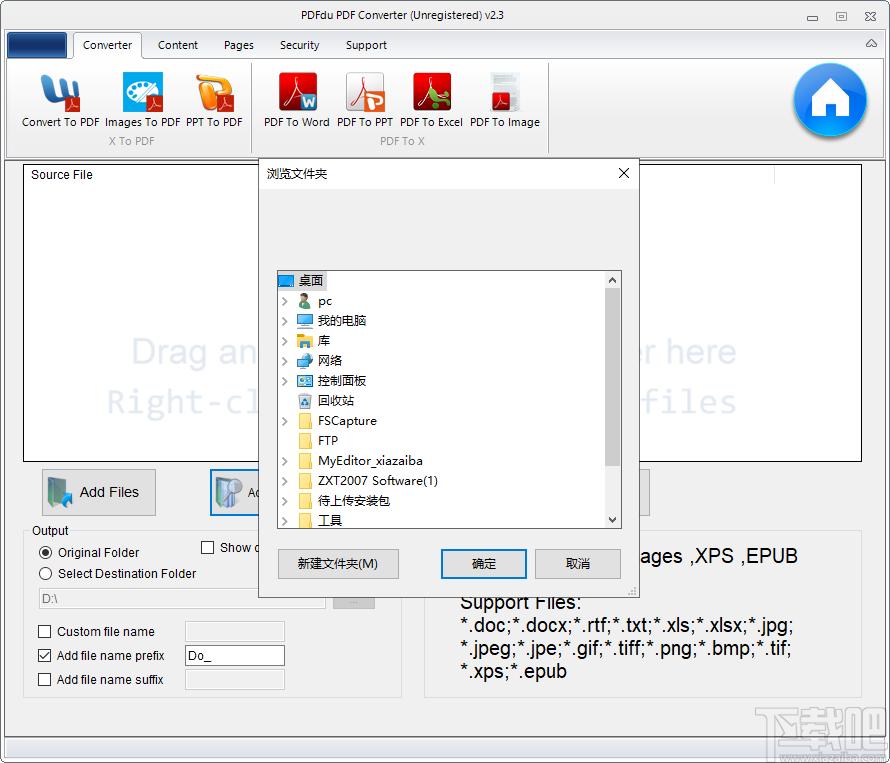Open the Convert To PDF tool
Image resolution: width=890 pixels, height=763 pixels.
pos(60,100)
